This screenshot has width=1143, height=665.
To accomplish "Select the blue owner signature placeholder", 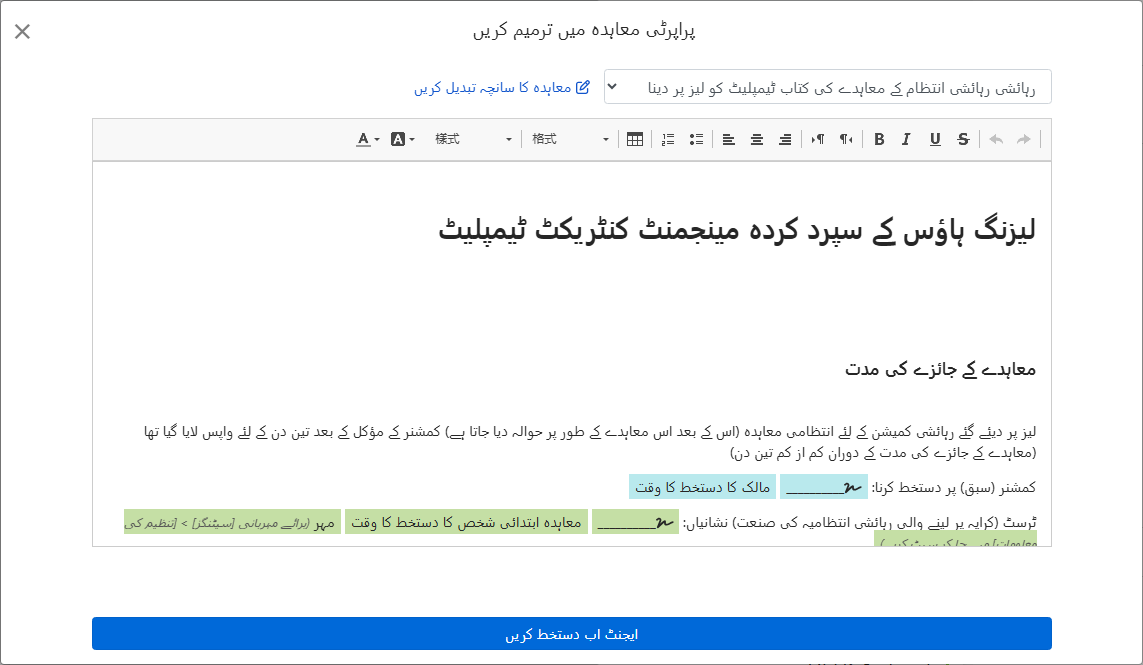I will point(824,487).
